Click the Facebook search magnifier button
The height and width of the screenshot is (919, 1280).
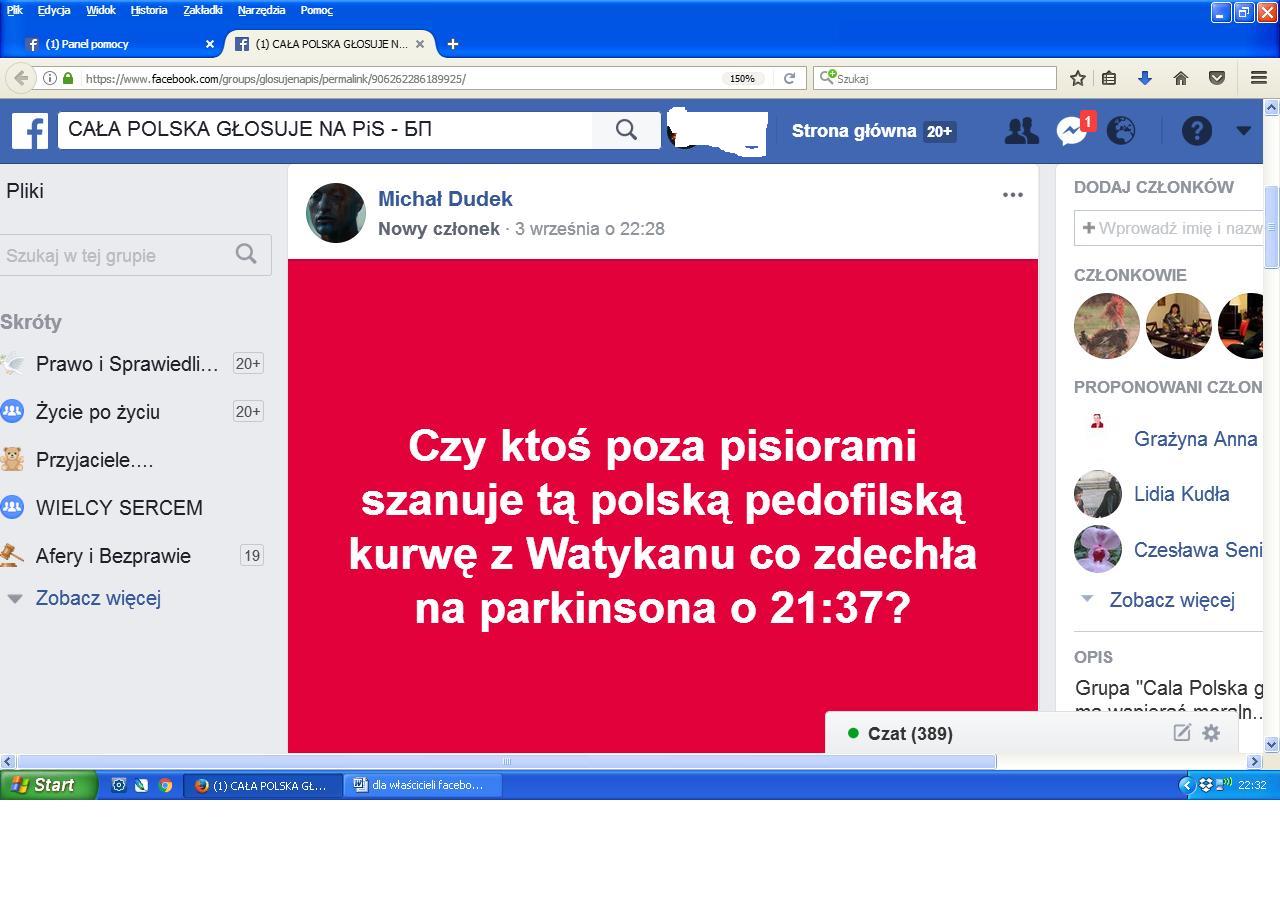(x=626, y=130)
